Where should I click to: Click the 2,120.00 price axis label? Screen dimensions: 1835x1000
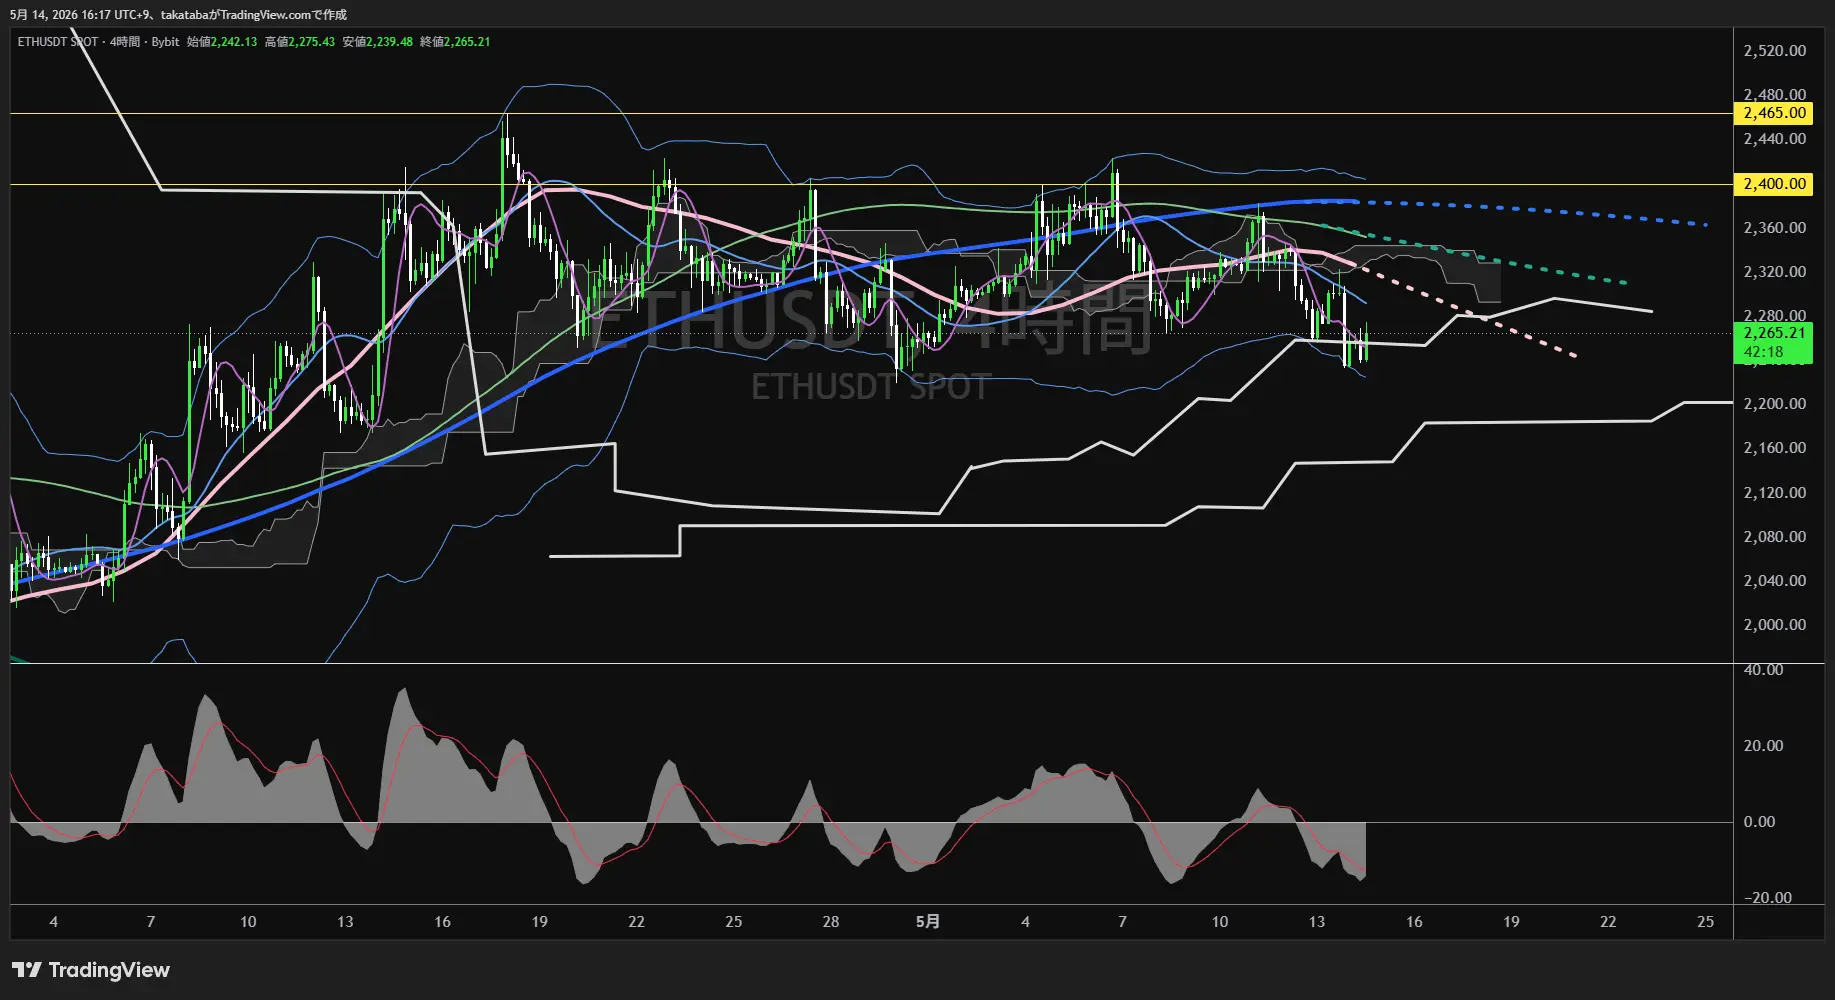pyautogui.click(x=1774, y=493)
